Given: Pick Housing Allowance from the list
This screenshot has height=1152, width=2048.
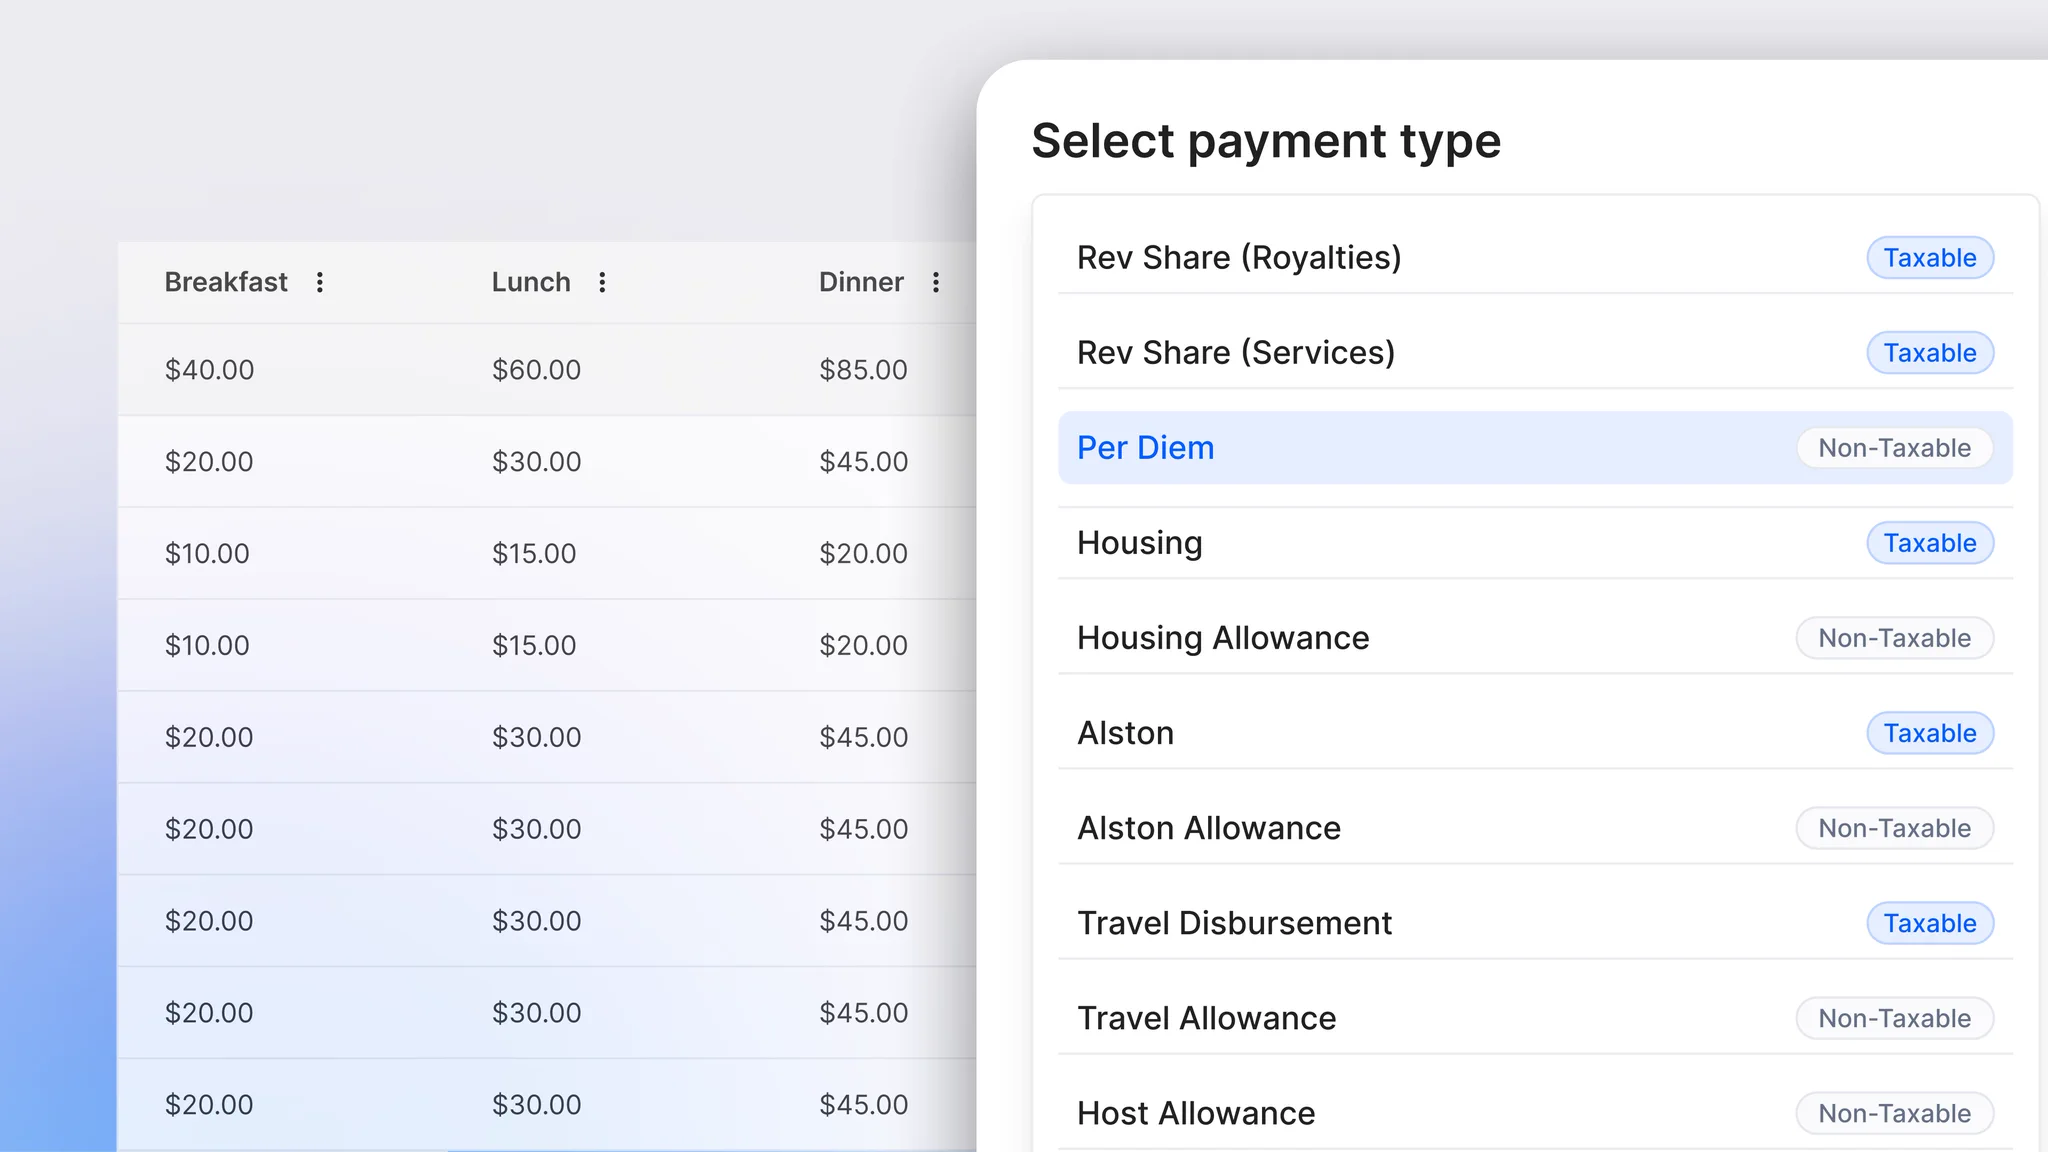Looking at the screenshot, I should tap(1535, 638).
